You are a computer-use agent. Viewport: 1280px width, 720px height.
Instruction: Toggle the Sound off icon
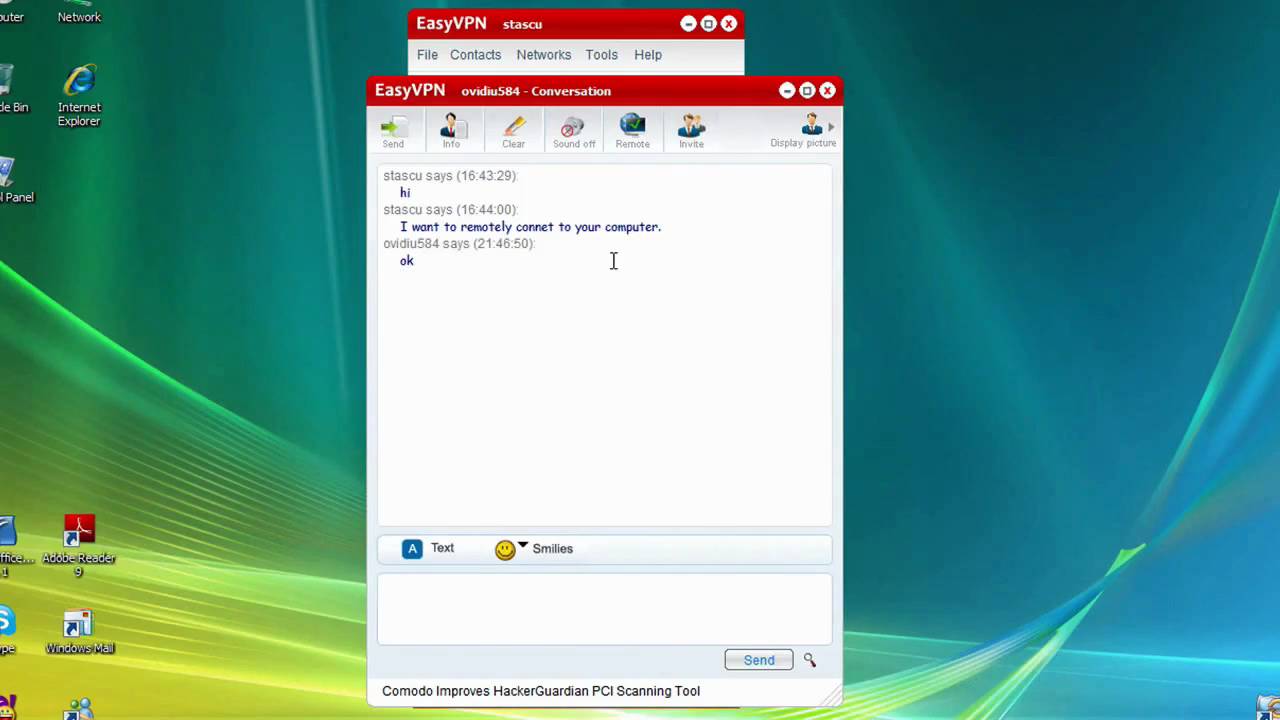point(574,131)
